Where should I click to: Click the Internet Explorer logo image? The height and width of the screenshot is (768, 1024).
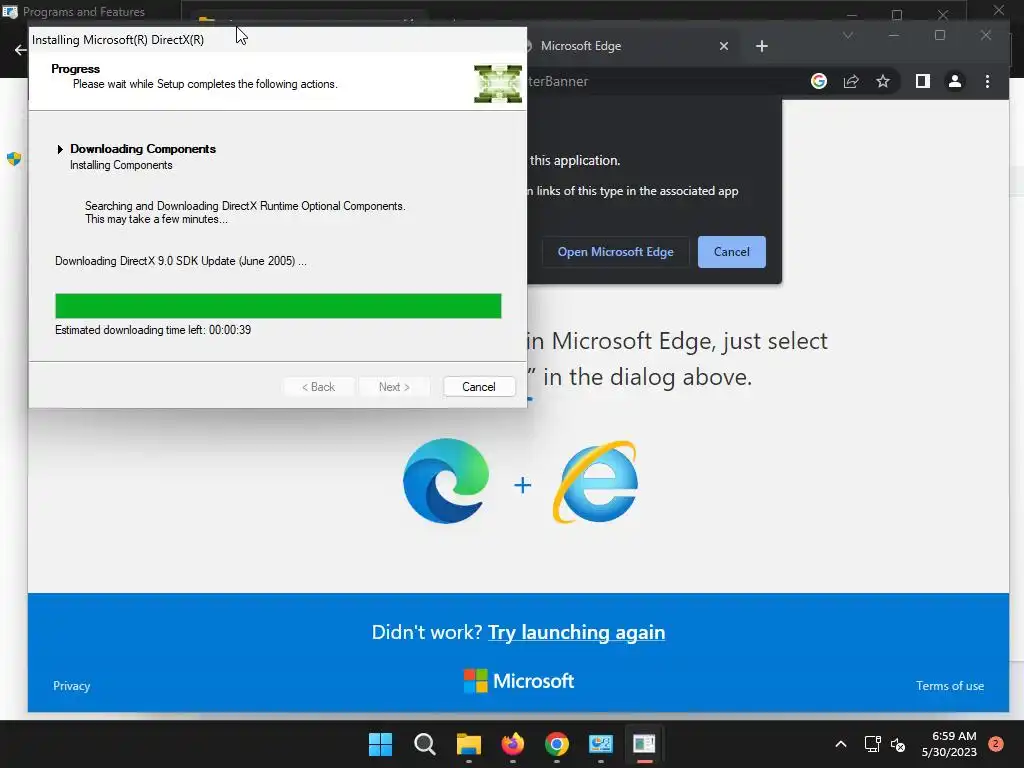tap(596, 481)
